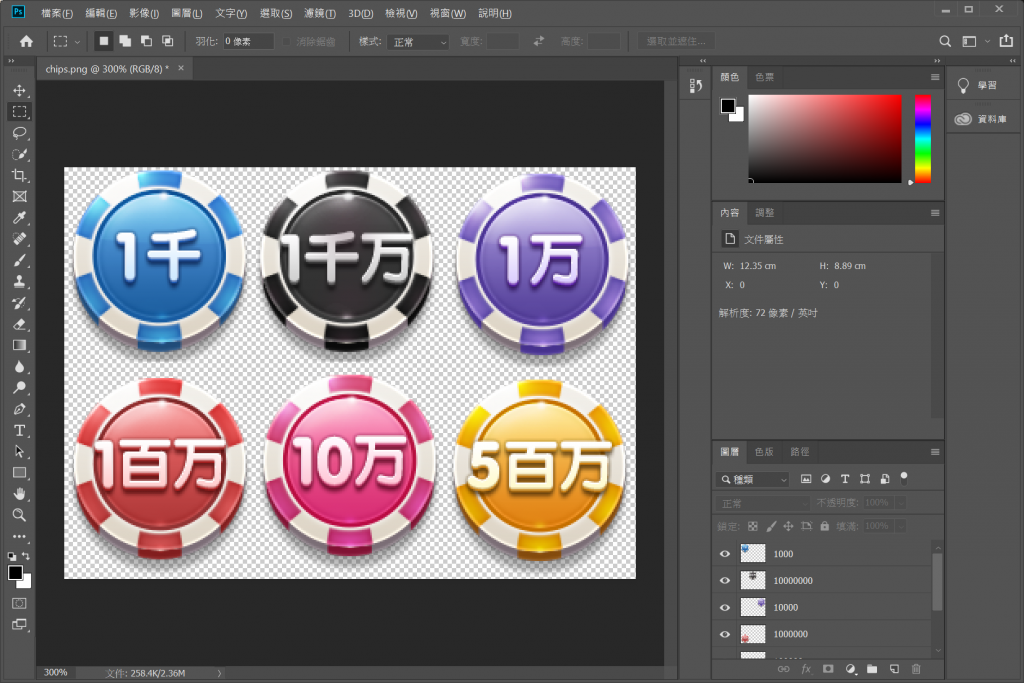Select the Rectangular Marquee tool
This screenshot has width=1024, height=683.
20,112
